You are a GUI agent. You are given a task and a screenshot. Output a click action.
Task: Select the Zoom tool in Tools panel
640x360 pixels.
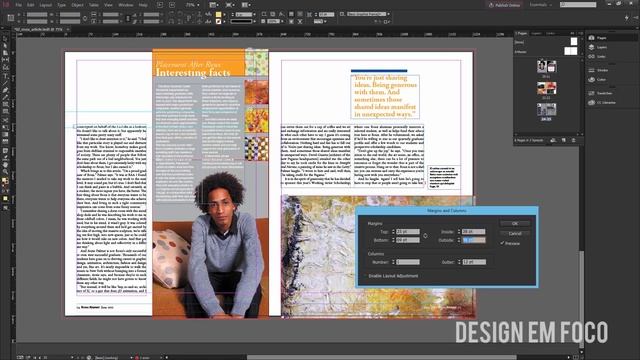[x=5, y=172]
